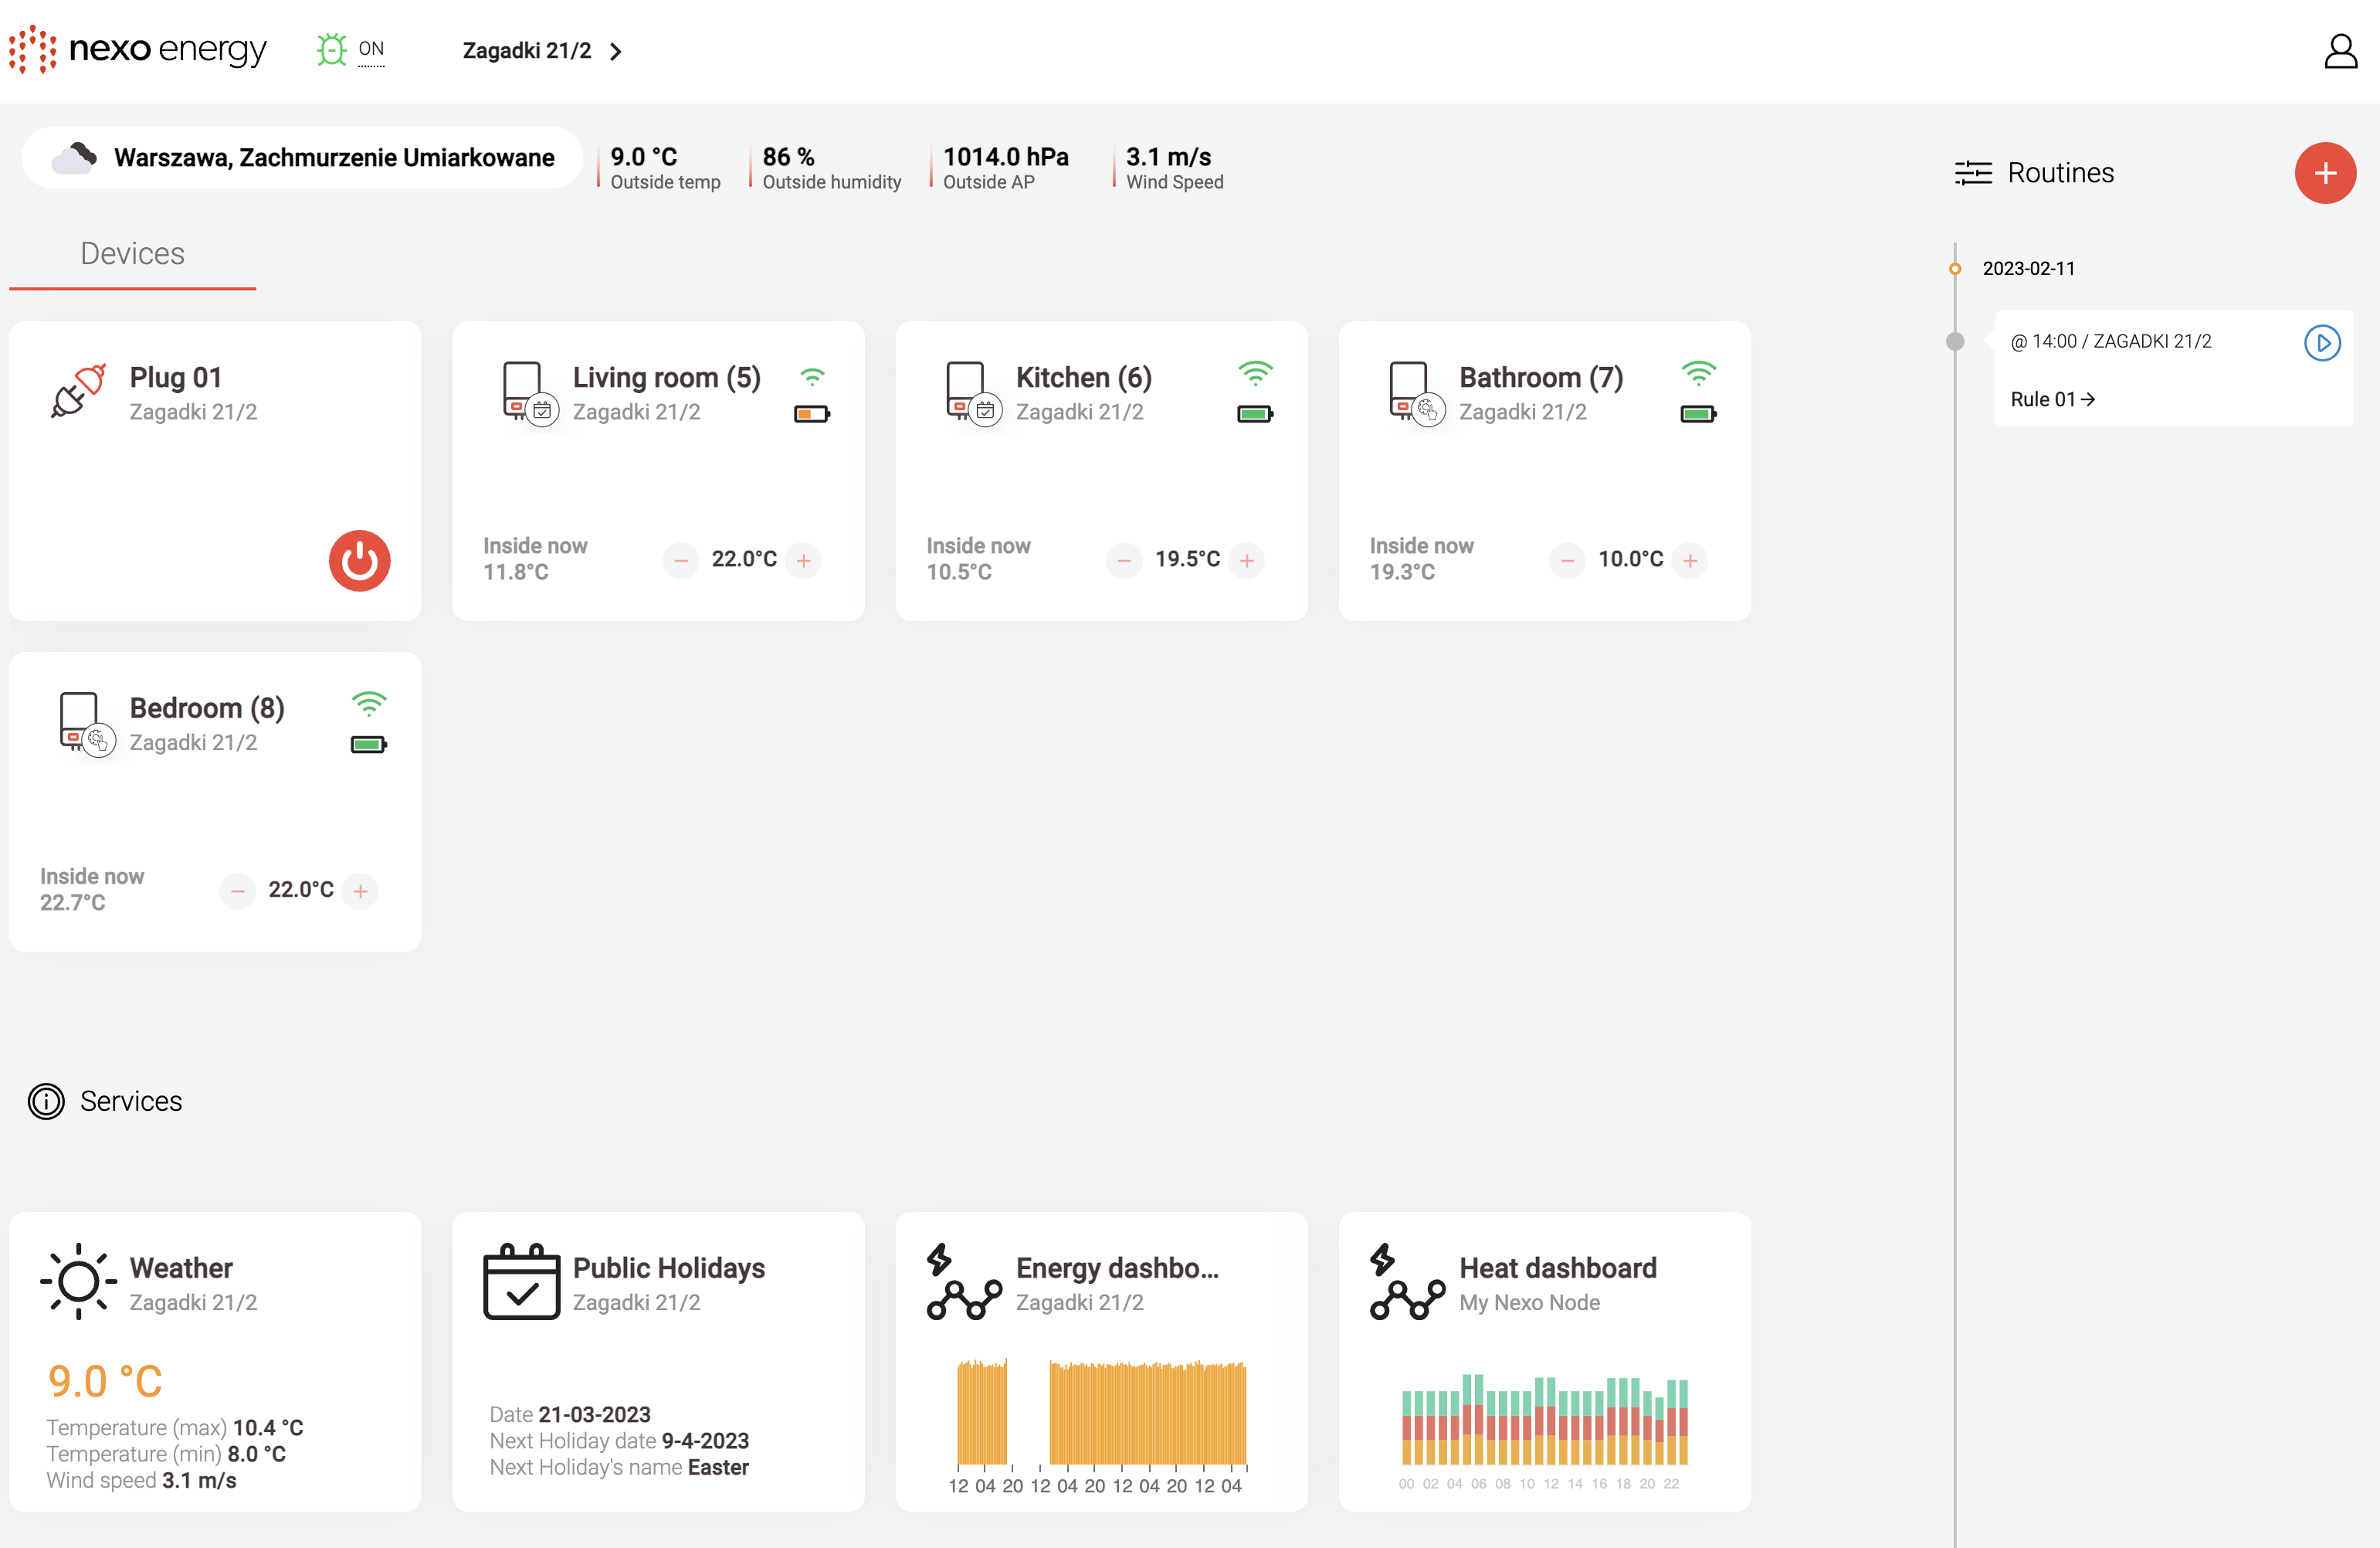Click the Living room schedule mode icon
This screenshot has height=1548, width=2380.
tap(542, 410)
